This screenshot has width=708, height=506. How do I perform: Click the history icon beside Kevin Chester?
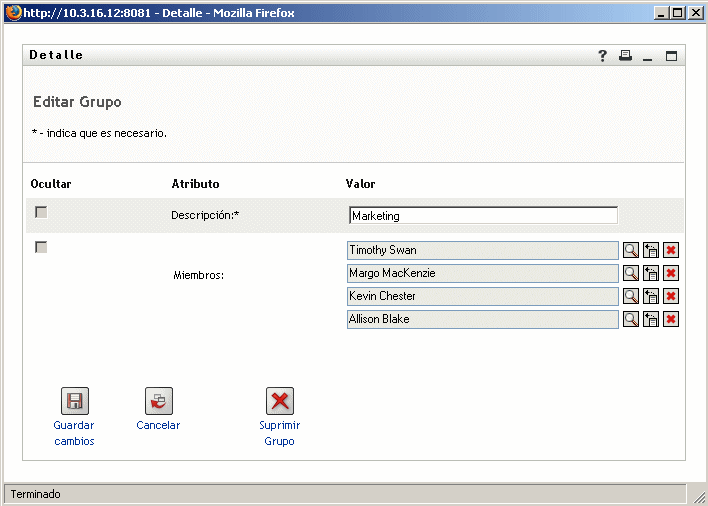[x=651, y=296]
